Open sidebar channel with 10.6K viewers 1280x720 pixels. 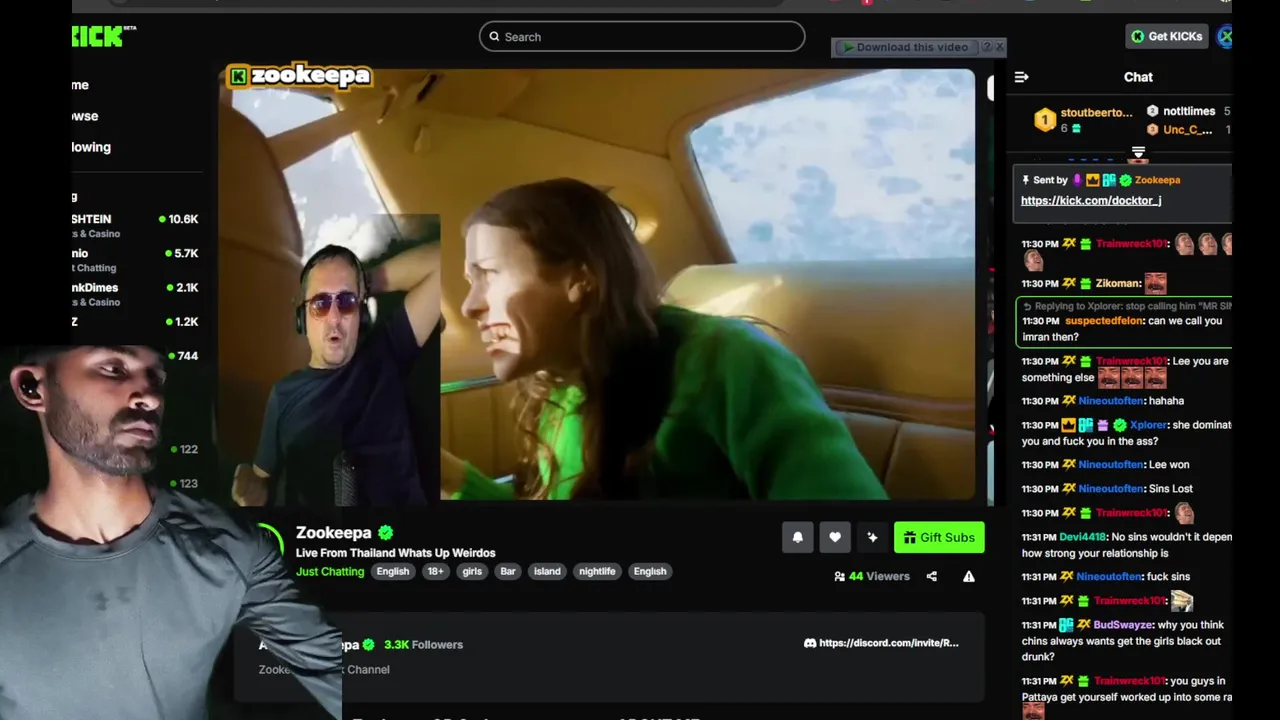coord(135,226)
